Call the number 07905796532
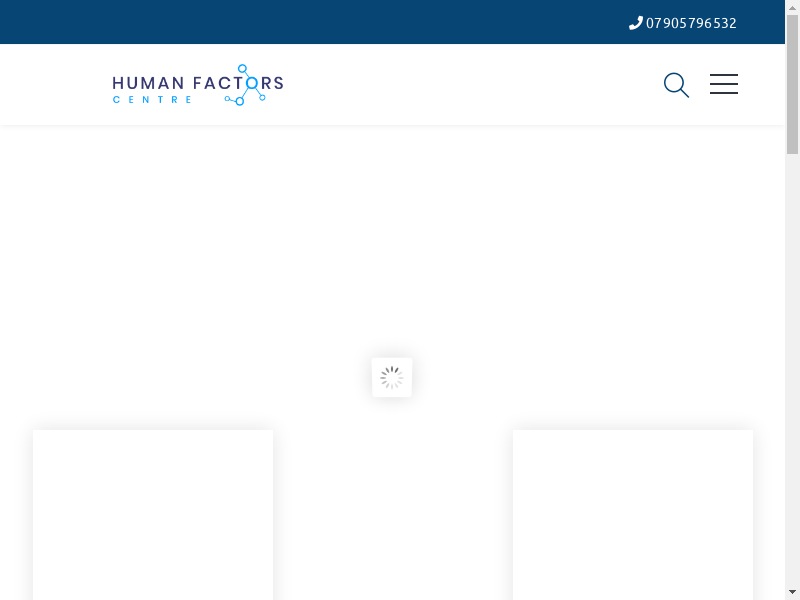 click(691, 23)
